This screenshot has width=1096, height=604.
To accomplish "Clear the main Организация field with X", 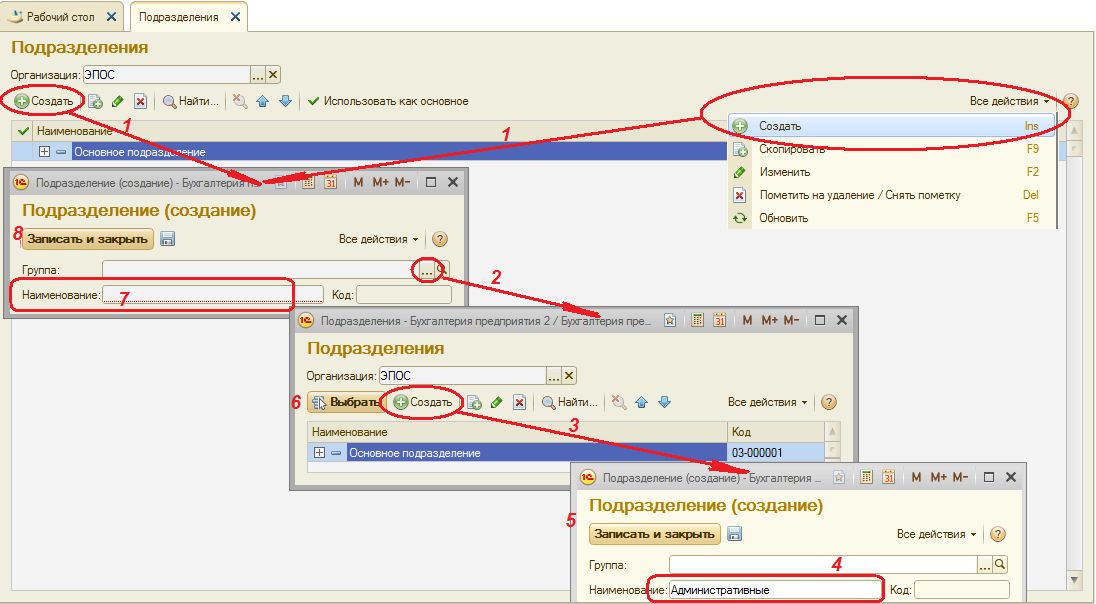I will [x=273, y=75].
